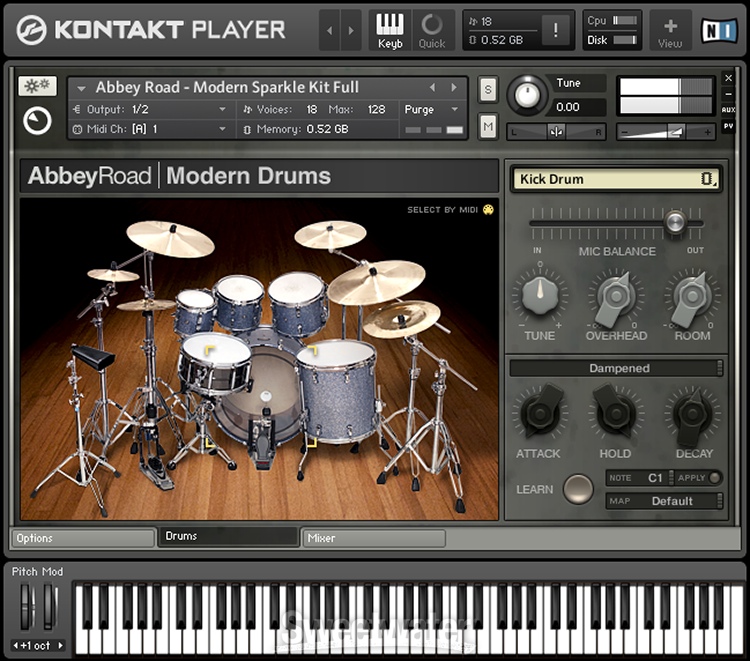Click the Pitch wheel
Image resolution: width=750 pixels, height=661 pixels.
[x=26, y=606]
